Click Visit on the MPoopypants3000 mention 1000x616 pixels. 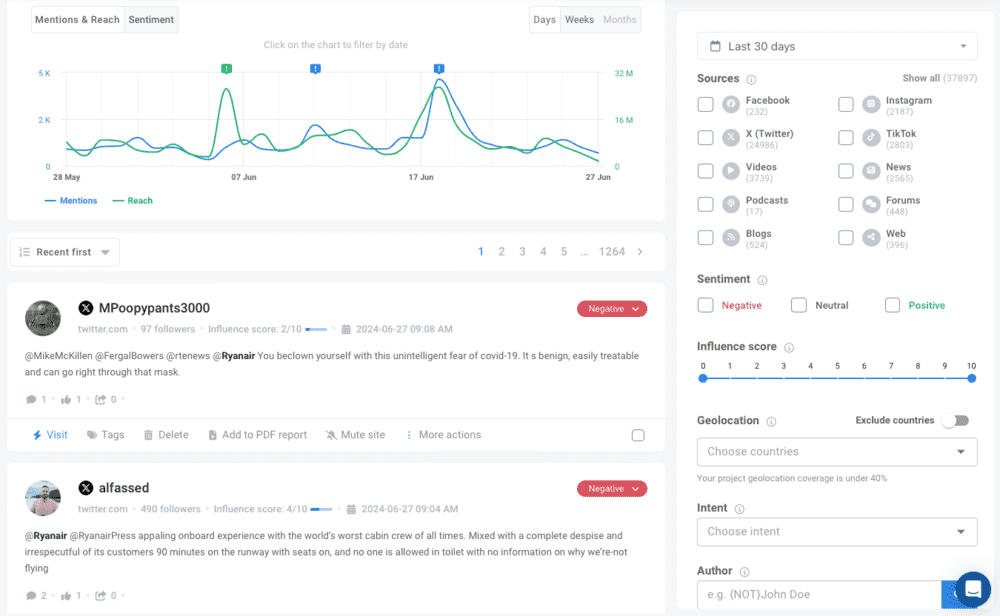(x=50, y=435)
